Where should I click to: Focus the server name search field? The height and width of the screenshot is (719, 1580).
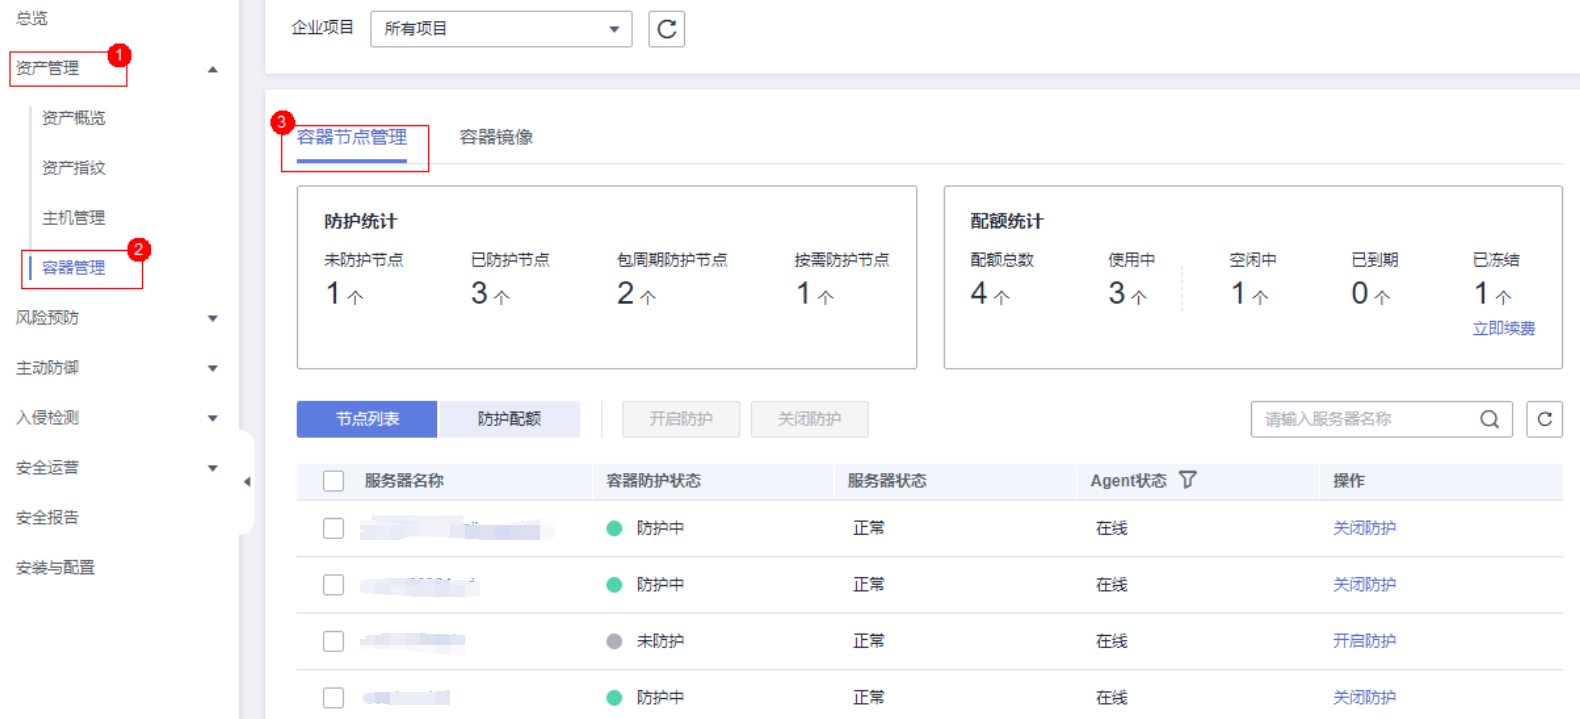pos(1360,419)
